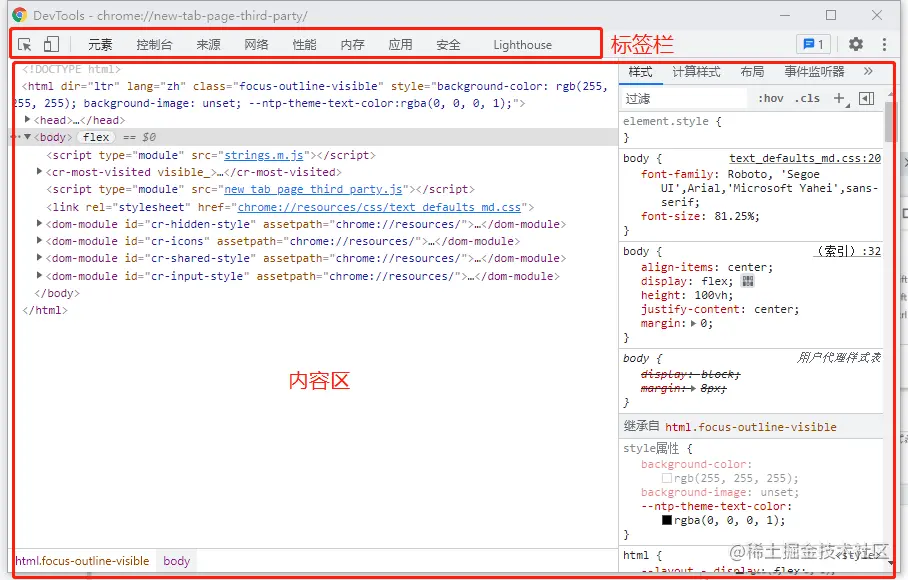Select the 内存 tab
Viewport: 908px width, 580px height.
click(x=352, y=45)
